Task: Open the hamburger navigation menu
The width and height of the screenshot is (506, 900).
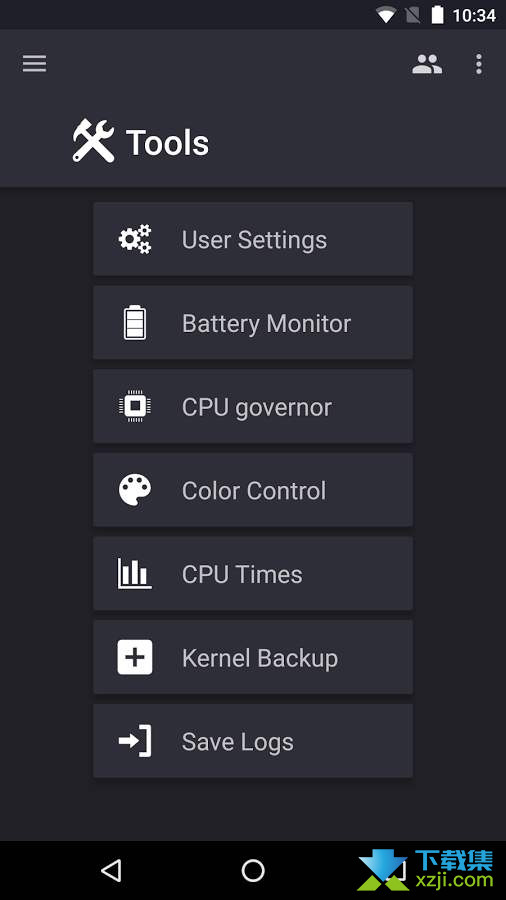Action: tap(34, 64)
